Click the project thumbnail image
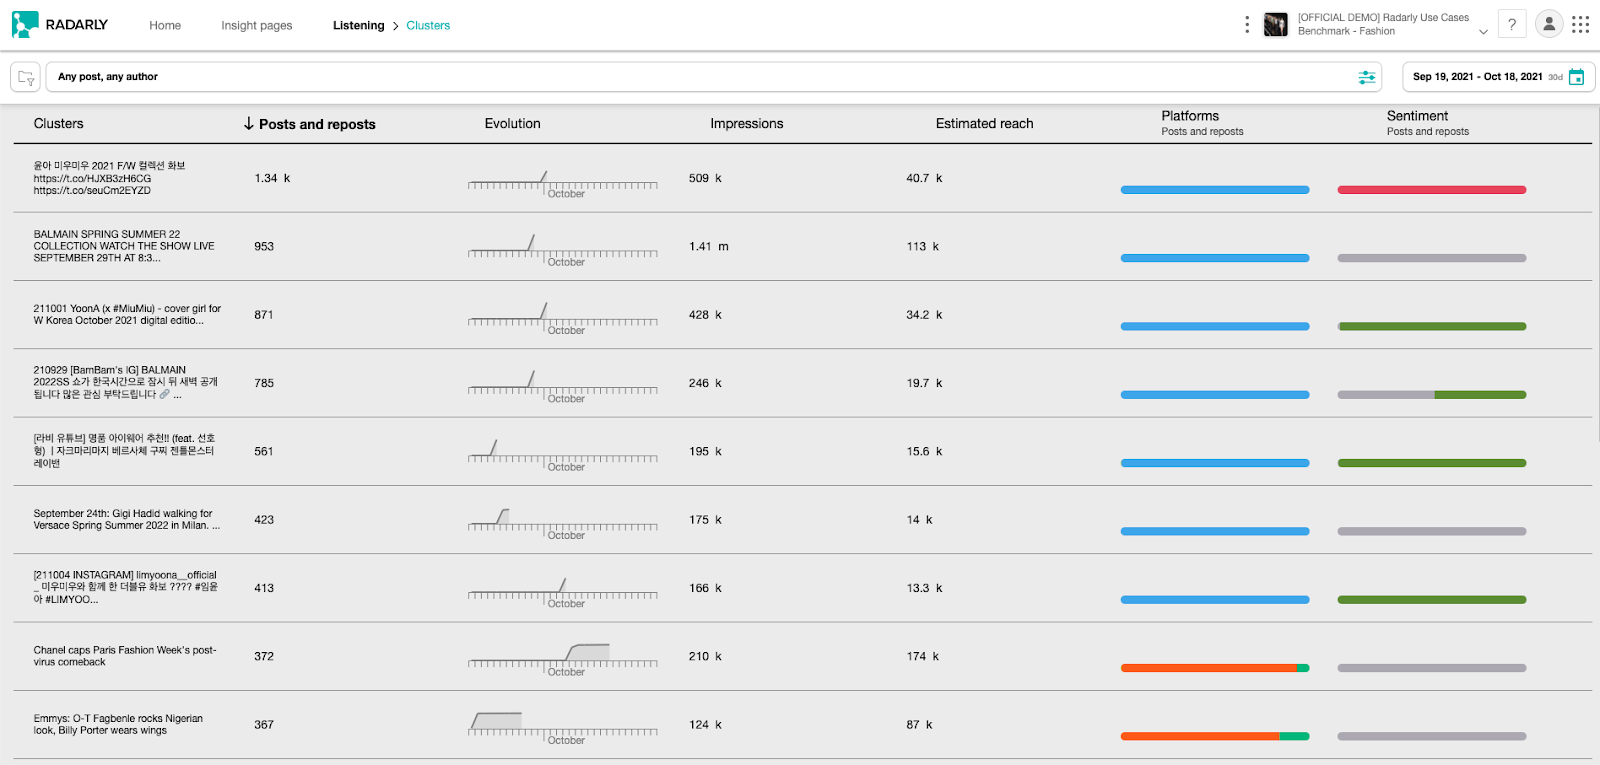This screenshot has height=765, width=1600. [x=1276, y=24]
